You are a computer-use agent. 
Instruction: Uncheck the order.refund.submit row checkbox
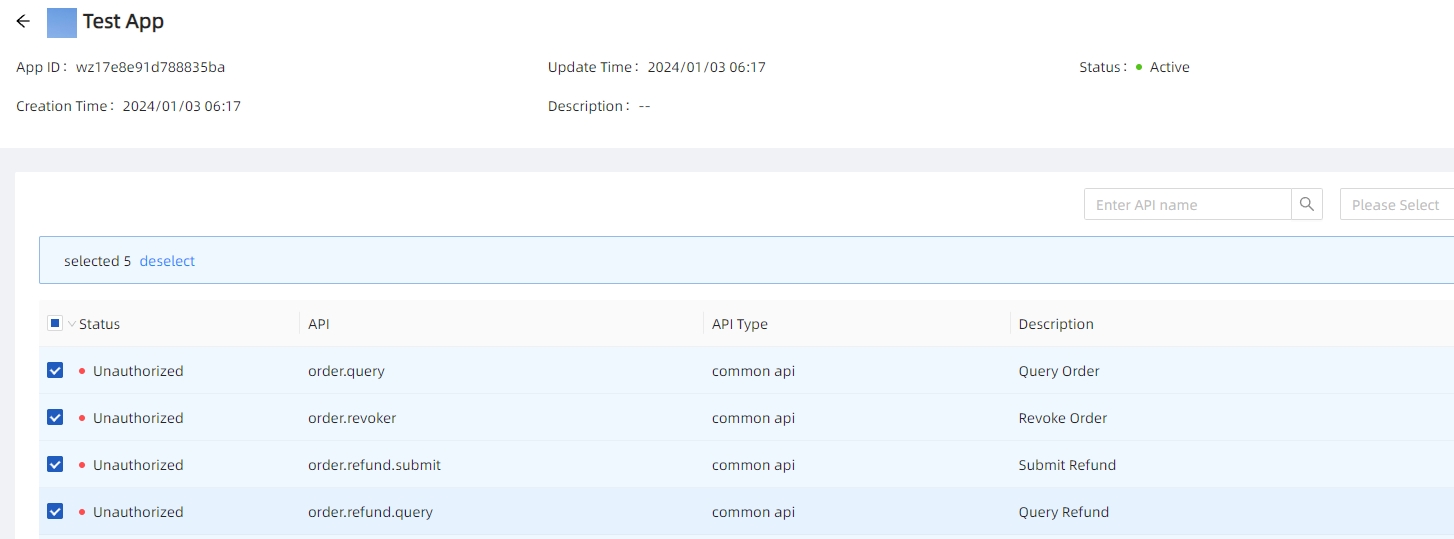pos(55,464)
